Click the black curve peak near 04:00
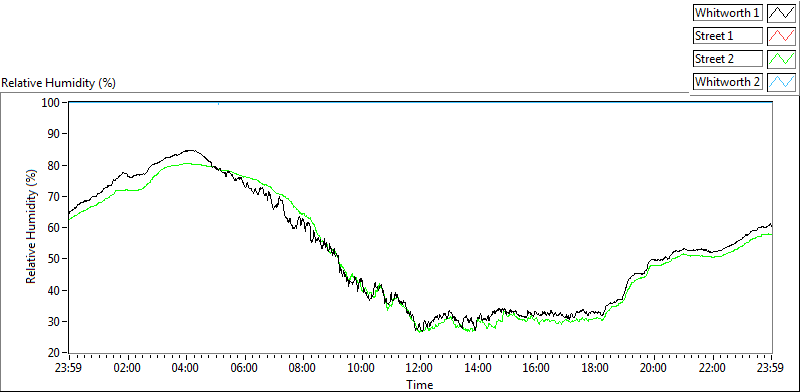 pyautogui.click(x=190, y=151)
